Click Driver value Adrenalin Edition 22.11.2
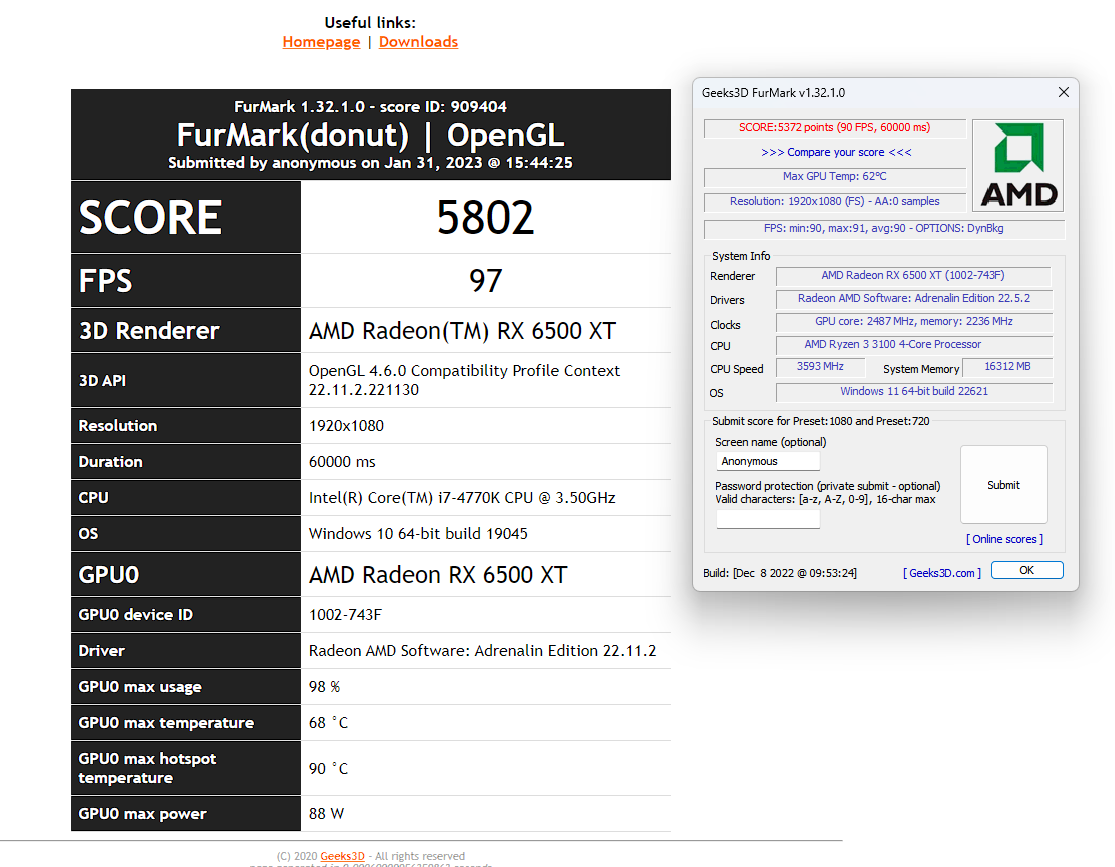 coord(483,651)
